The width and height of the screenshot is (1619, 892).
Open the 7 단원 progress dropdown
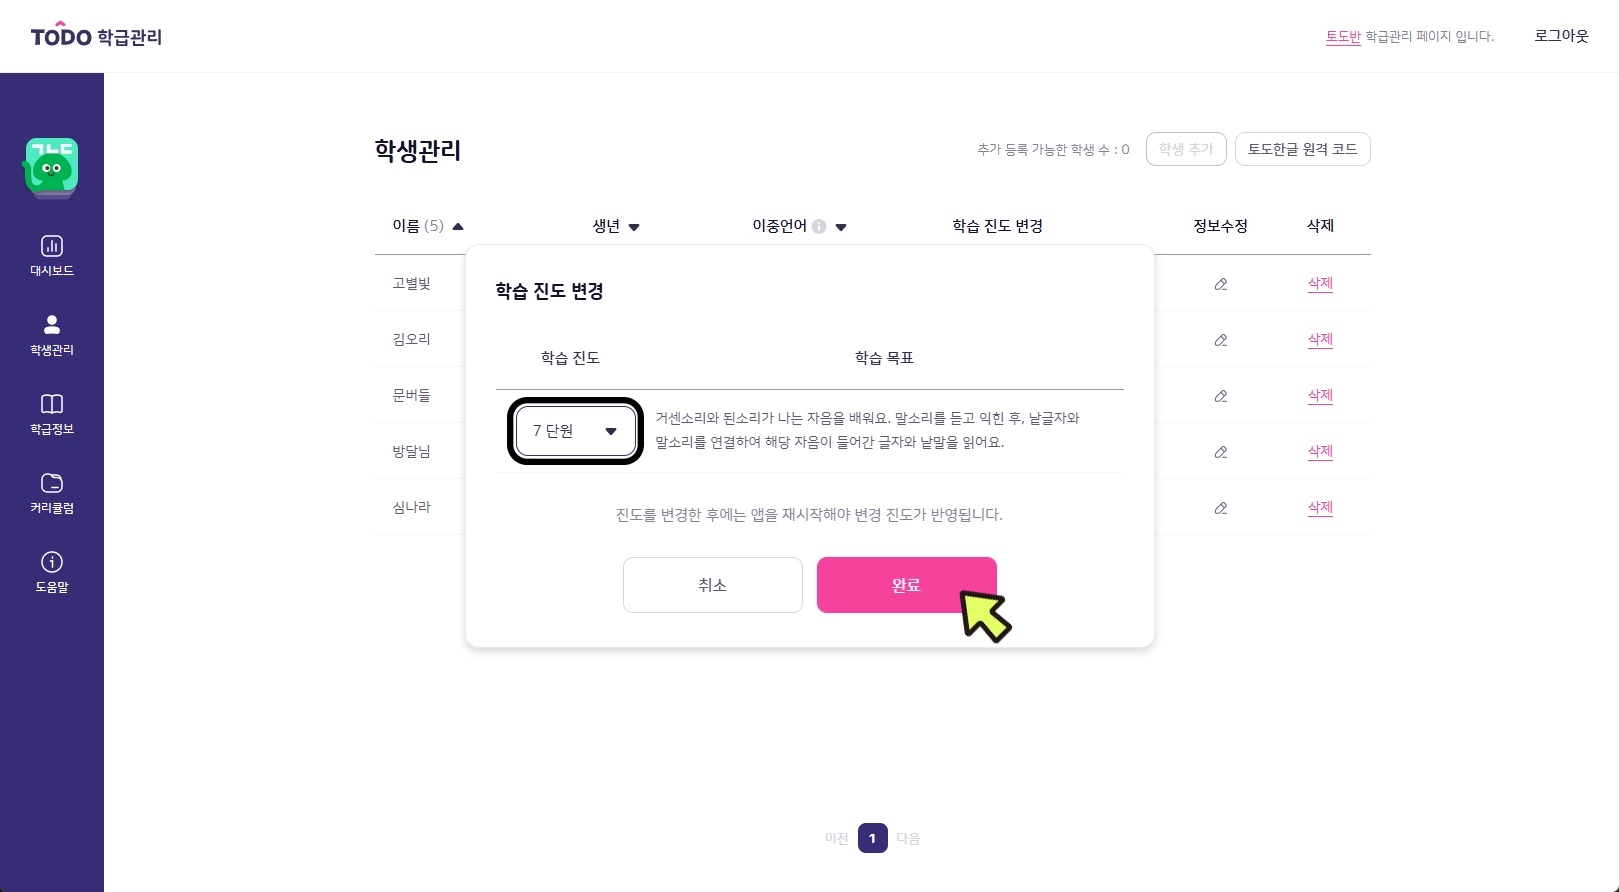575,431
